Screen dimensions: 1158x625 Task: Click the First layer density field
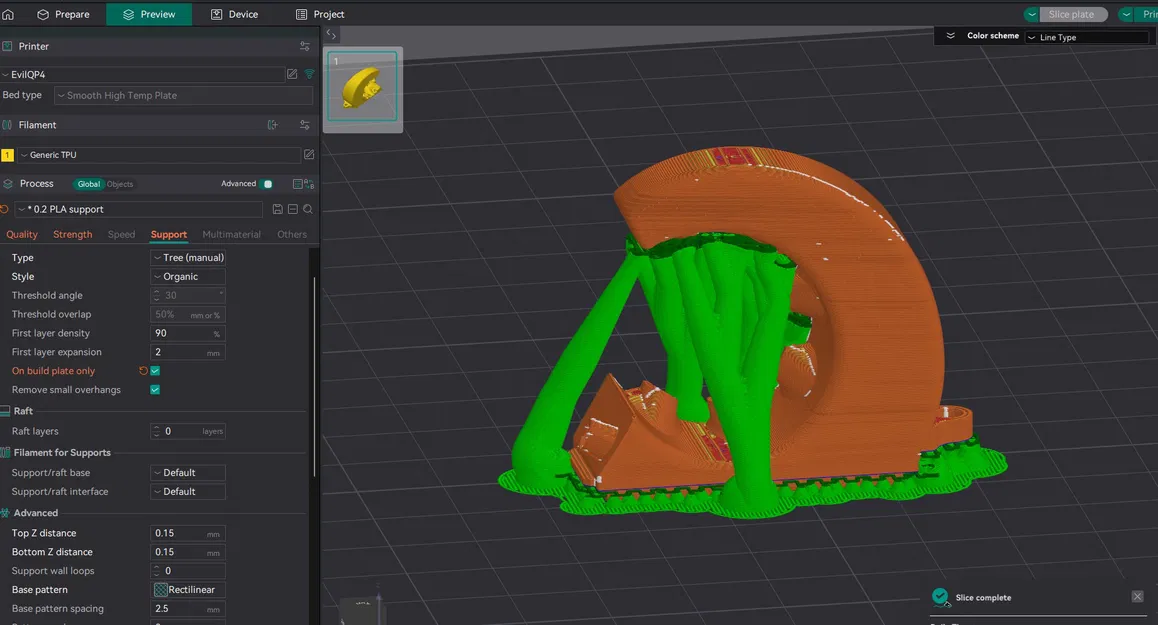point(188,333)
